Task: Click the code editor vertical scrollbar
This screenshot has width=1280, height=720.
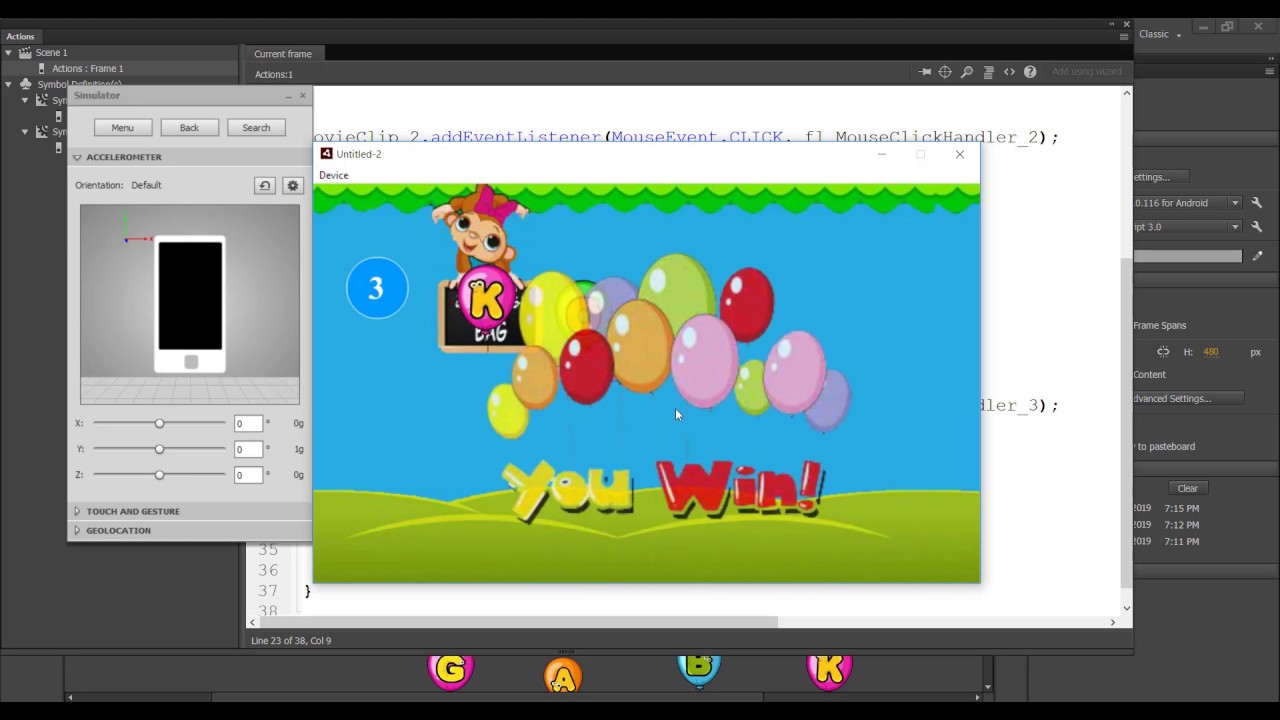Action: [x=1127, y=422]
